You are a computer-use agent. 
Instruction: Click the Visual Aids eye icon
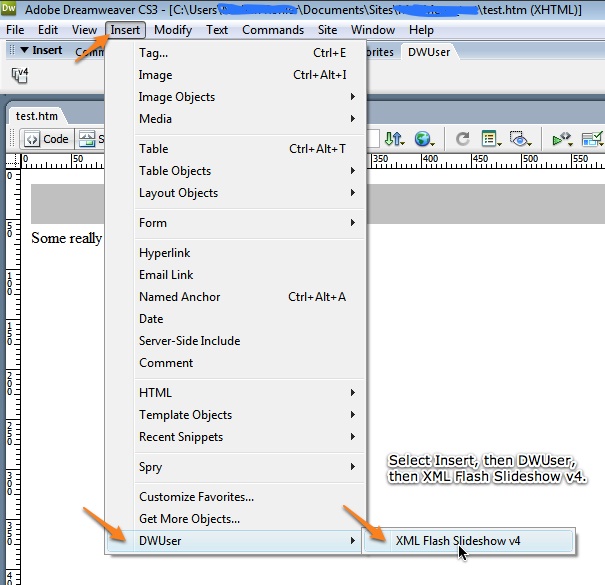click(519, 139)
